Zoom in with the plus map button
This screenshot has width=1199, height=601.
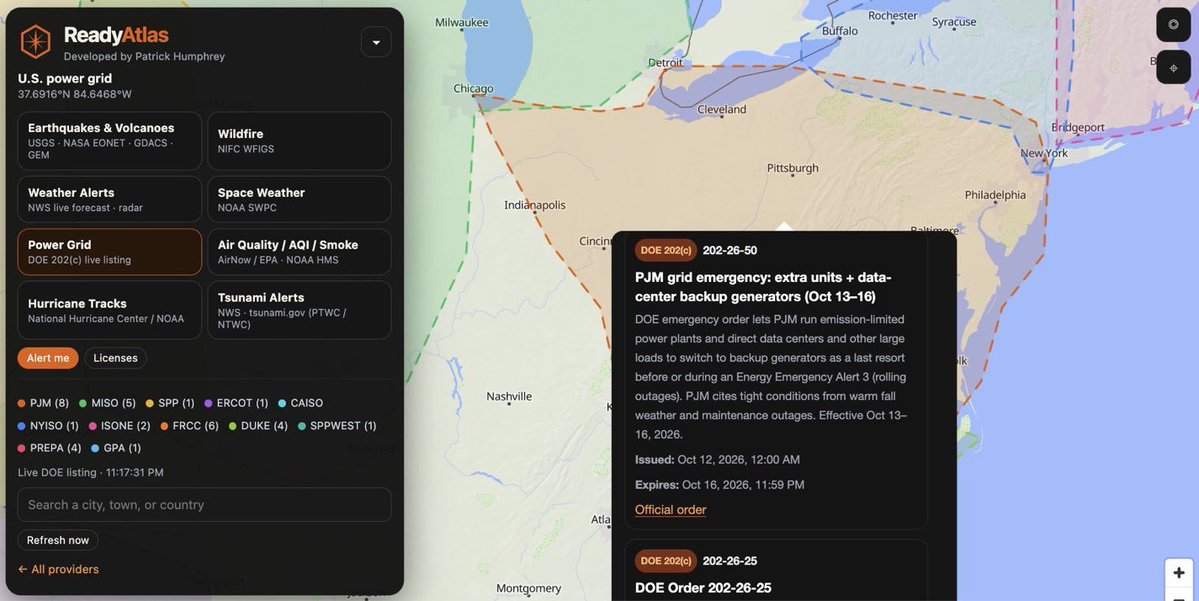[1178, 572]
